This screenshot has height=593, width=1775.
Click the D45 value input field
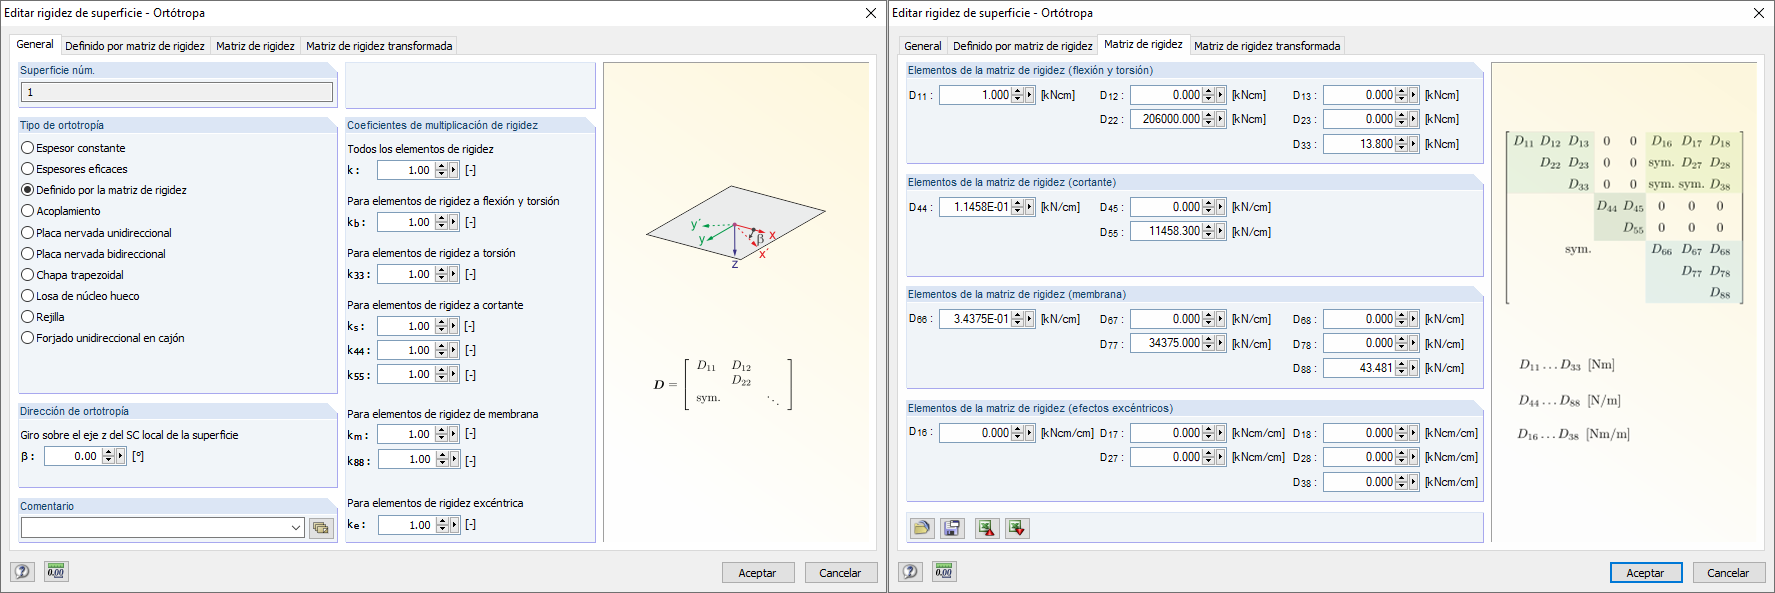(1166, 207)
